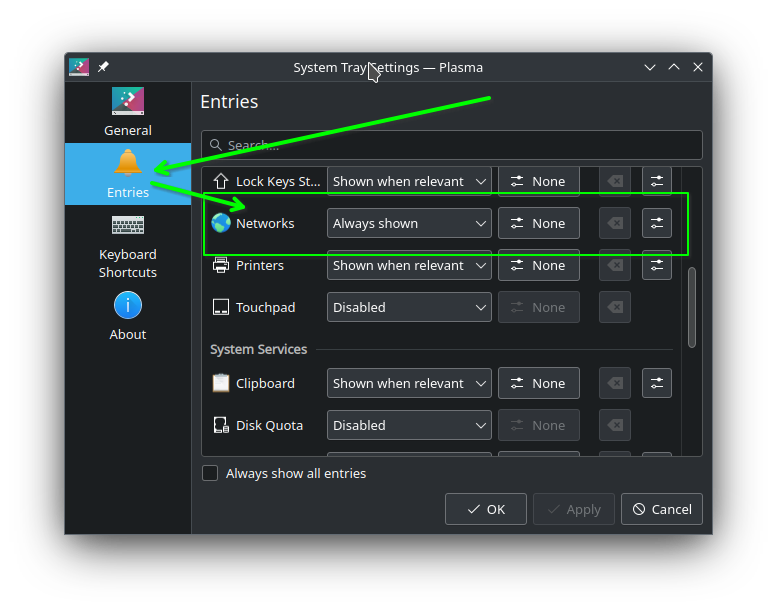Configure Lock Keys Status applet
This screenshot has height=611, width=777.
657,181
